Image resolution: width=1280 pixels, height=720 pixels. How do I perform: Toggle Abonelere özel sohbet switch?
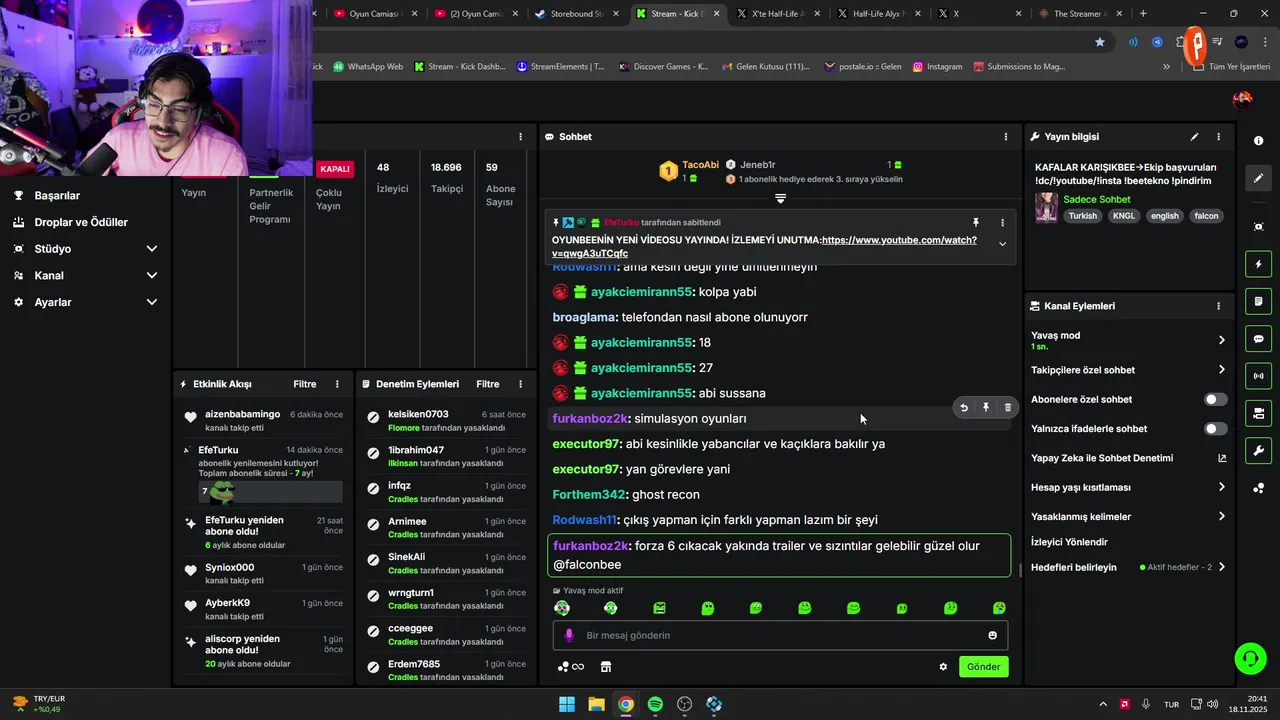tap(1215, 399)
